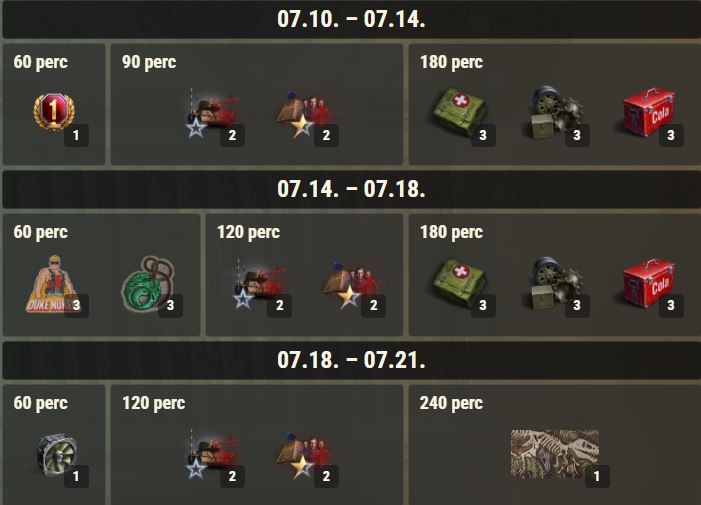Click the first aid kit in 07.10 row
The width and height of the screenshot is (701, 505).
[460, 112]
